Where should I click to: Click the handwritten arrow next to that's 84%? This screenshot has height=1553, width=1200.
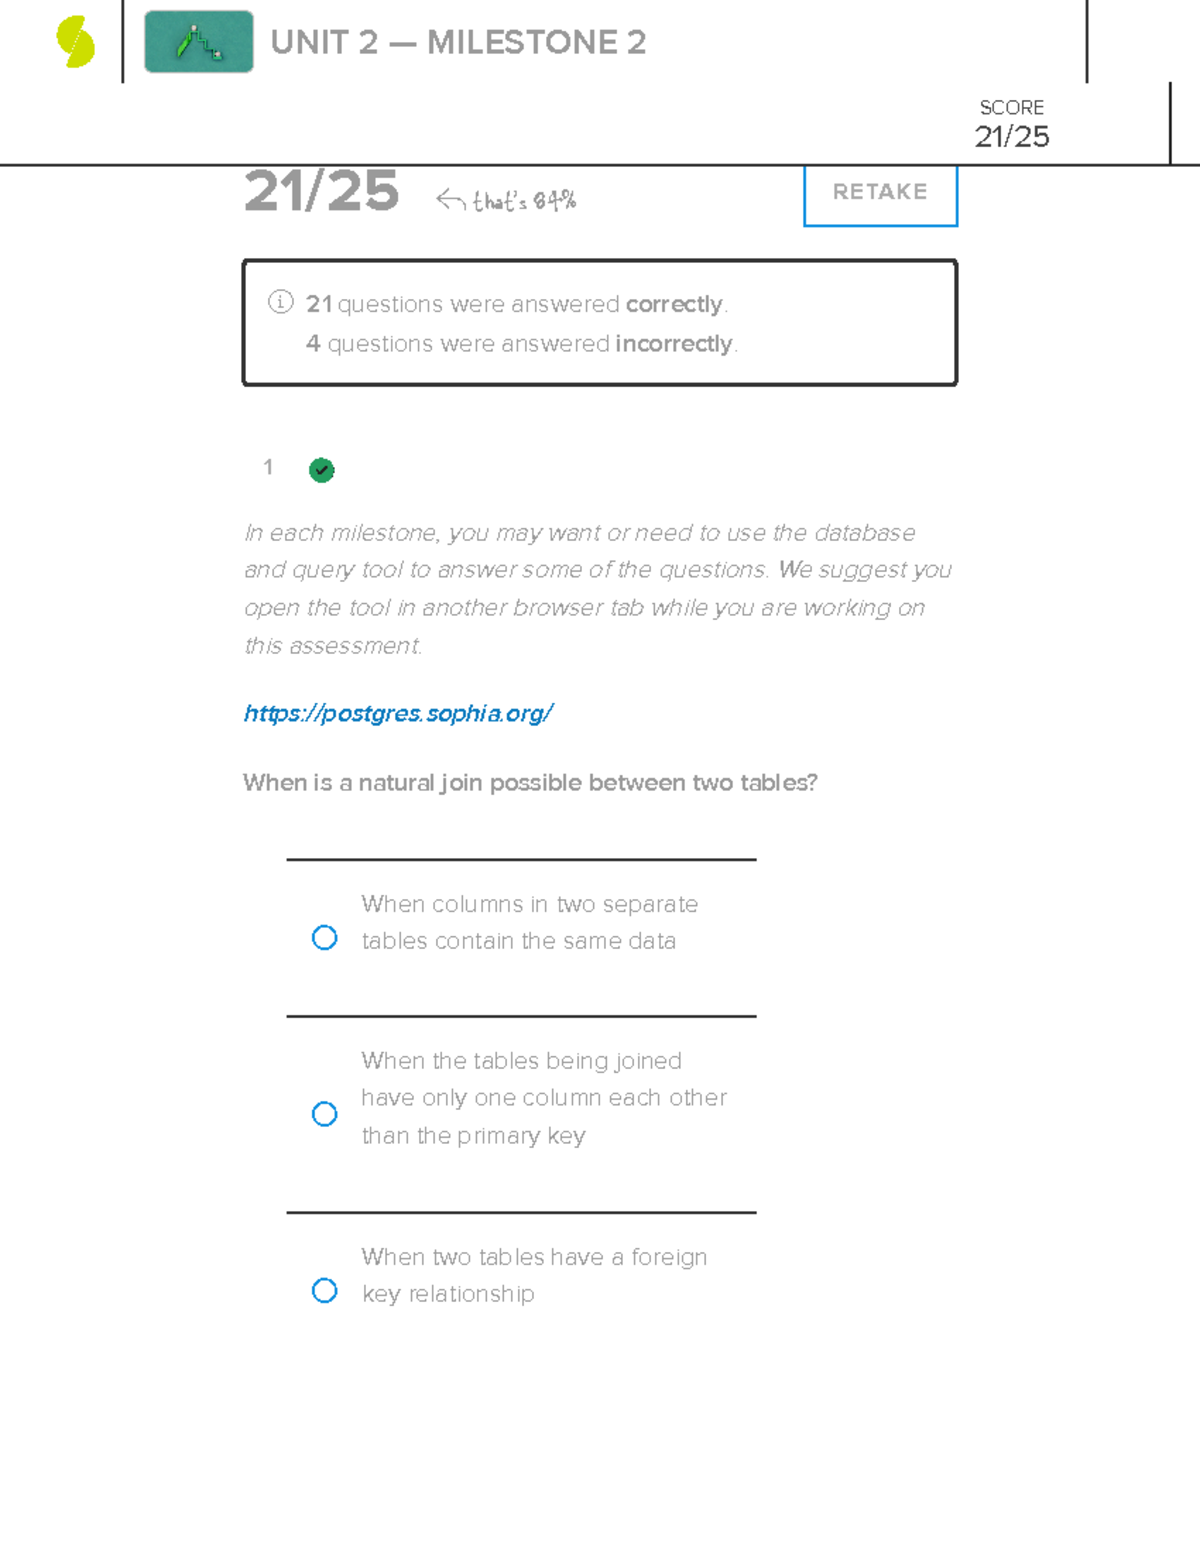pos(449,200)
